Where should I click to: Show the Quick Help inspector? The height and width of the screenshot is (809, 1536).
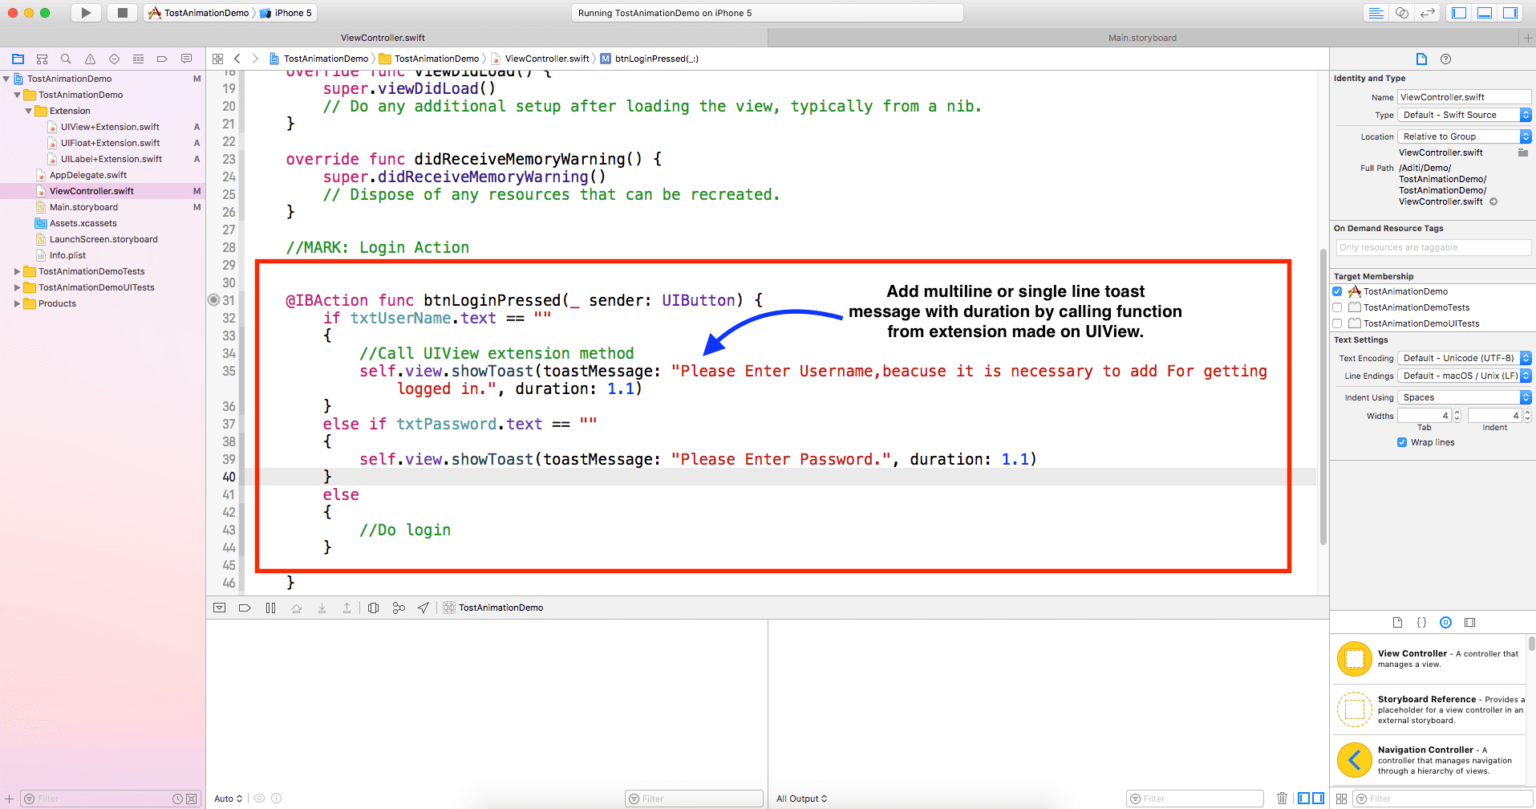point(1445,59)
